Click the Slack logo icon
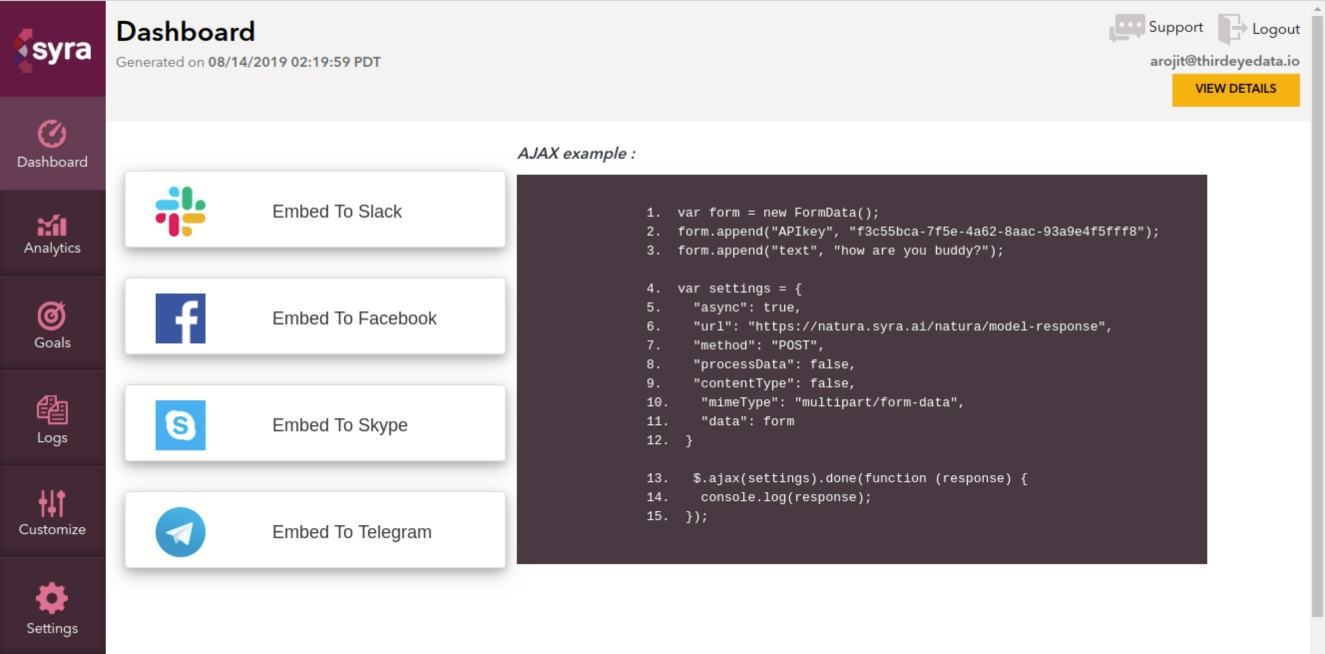Viewport: 1325px width, 654px height. 181,211
